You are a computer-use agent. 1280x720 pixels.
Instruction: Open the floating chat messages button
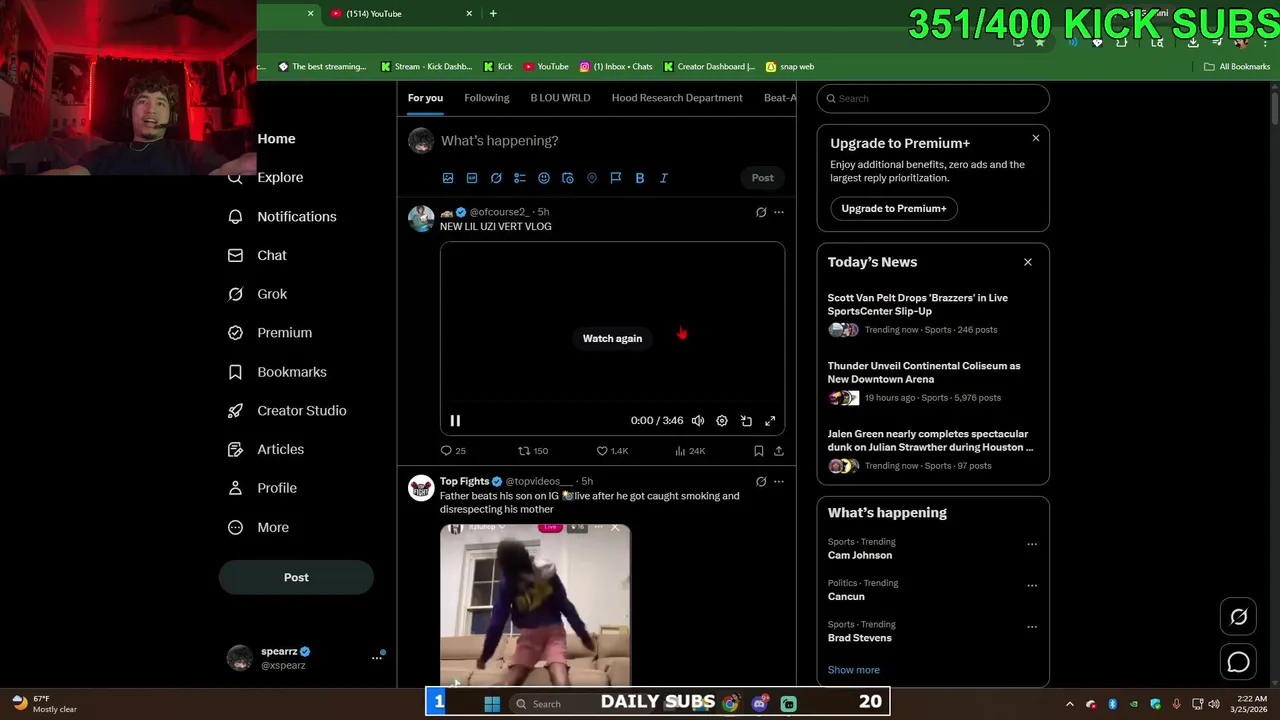coord(1239,662)
